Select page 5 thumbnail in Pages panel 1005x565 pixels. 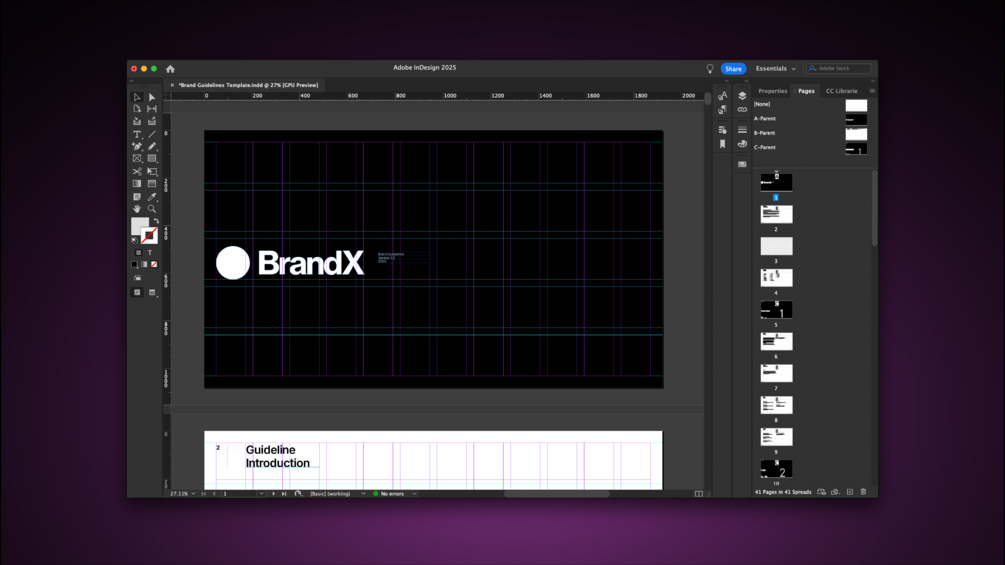click(776, 310)
